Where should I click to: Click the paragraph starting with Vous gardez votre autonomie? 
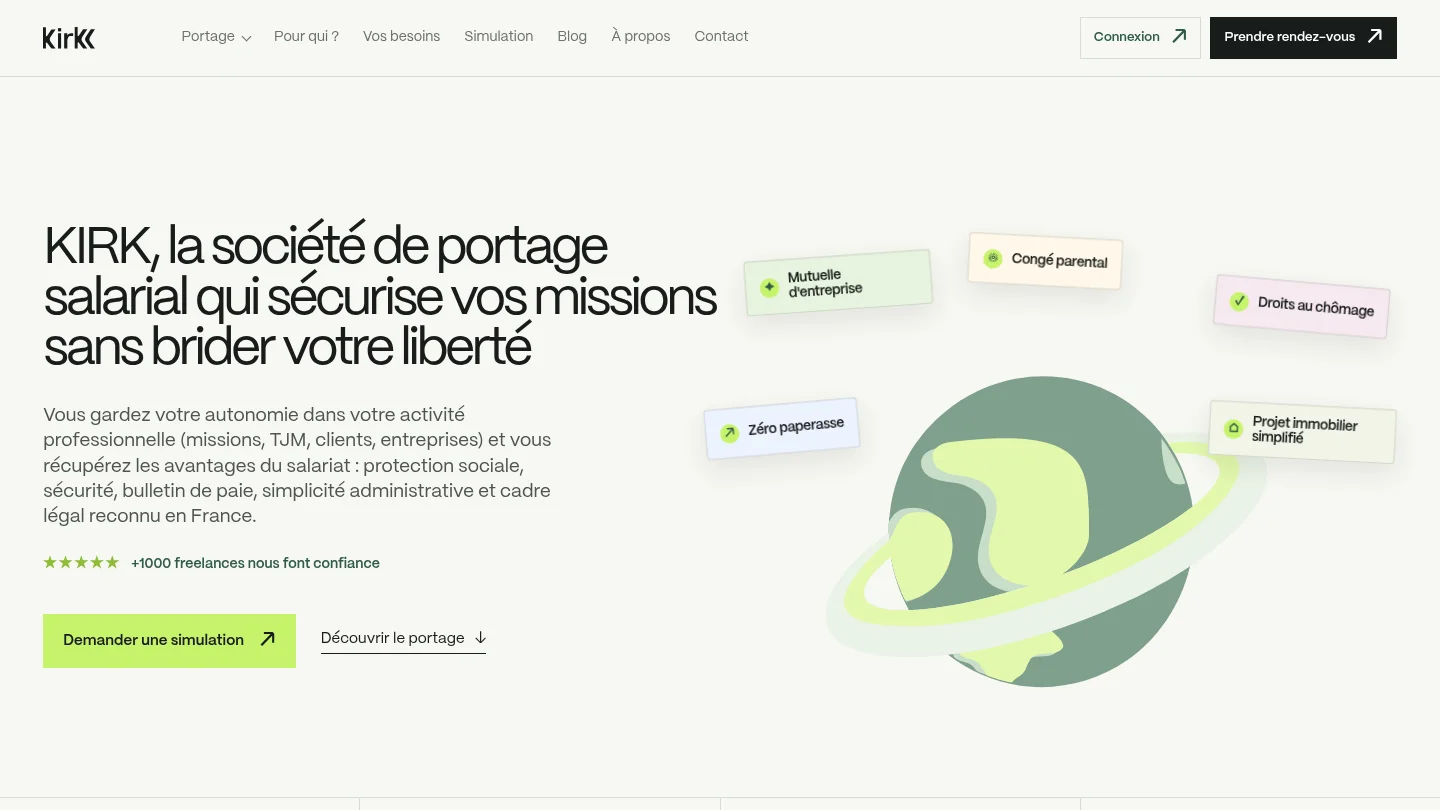click(x=297, y=465)
